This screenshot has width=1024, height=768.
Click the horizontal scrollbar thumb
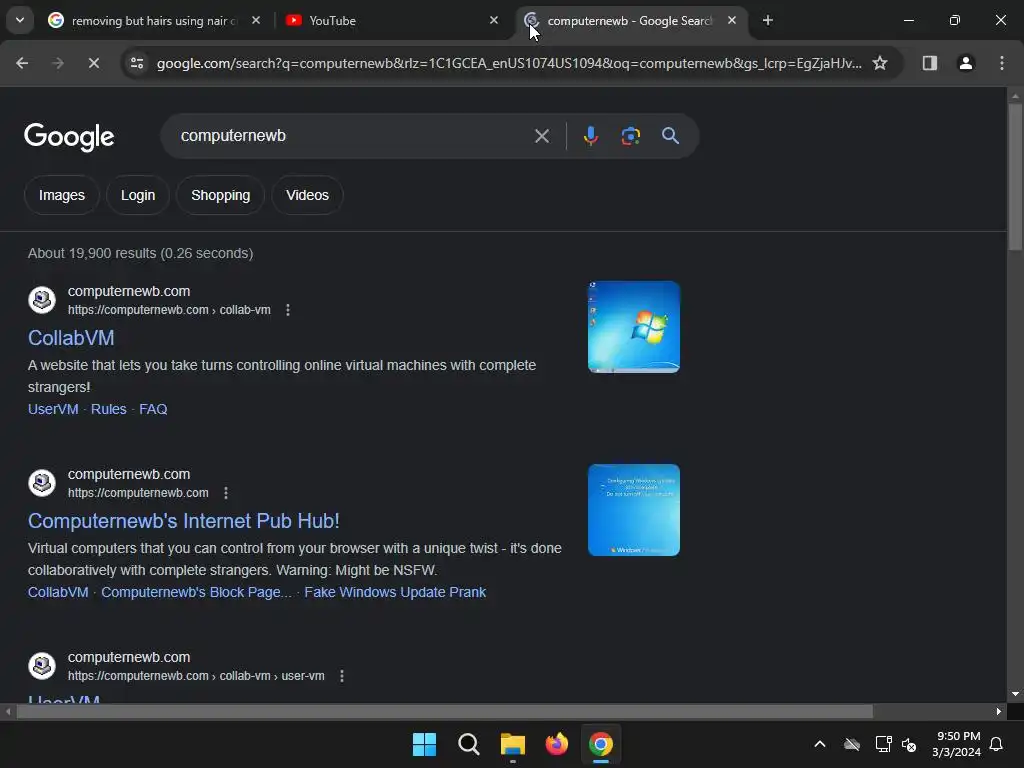[x=445, y=711]
